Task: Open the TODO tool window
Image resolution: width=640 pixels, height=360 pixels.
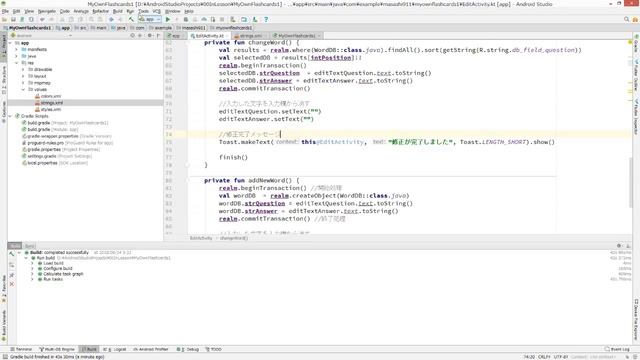Action: coord(213,349)
